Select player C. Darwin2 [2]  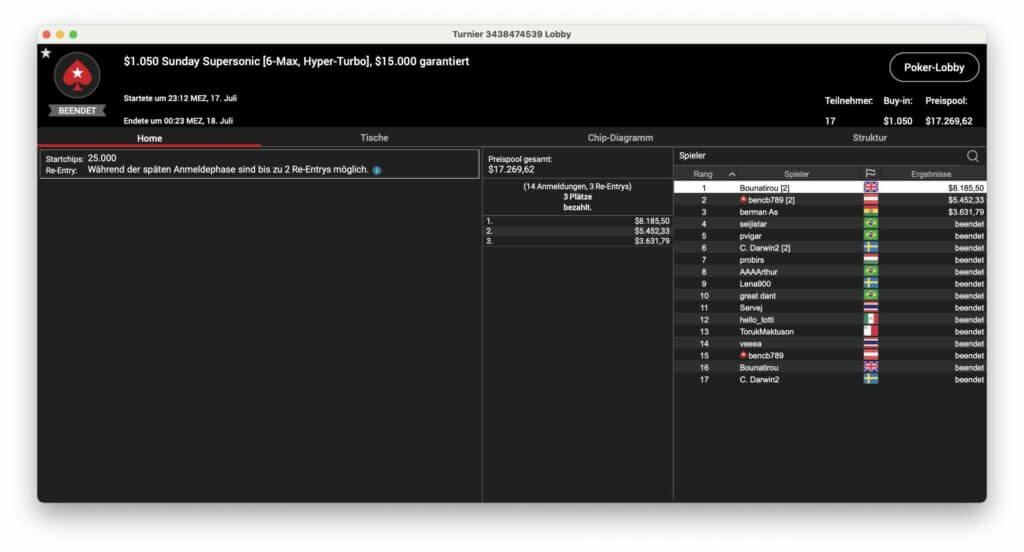pos(765,248)
